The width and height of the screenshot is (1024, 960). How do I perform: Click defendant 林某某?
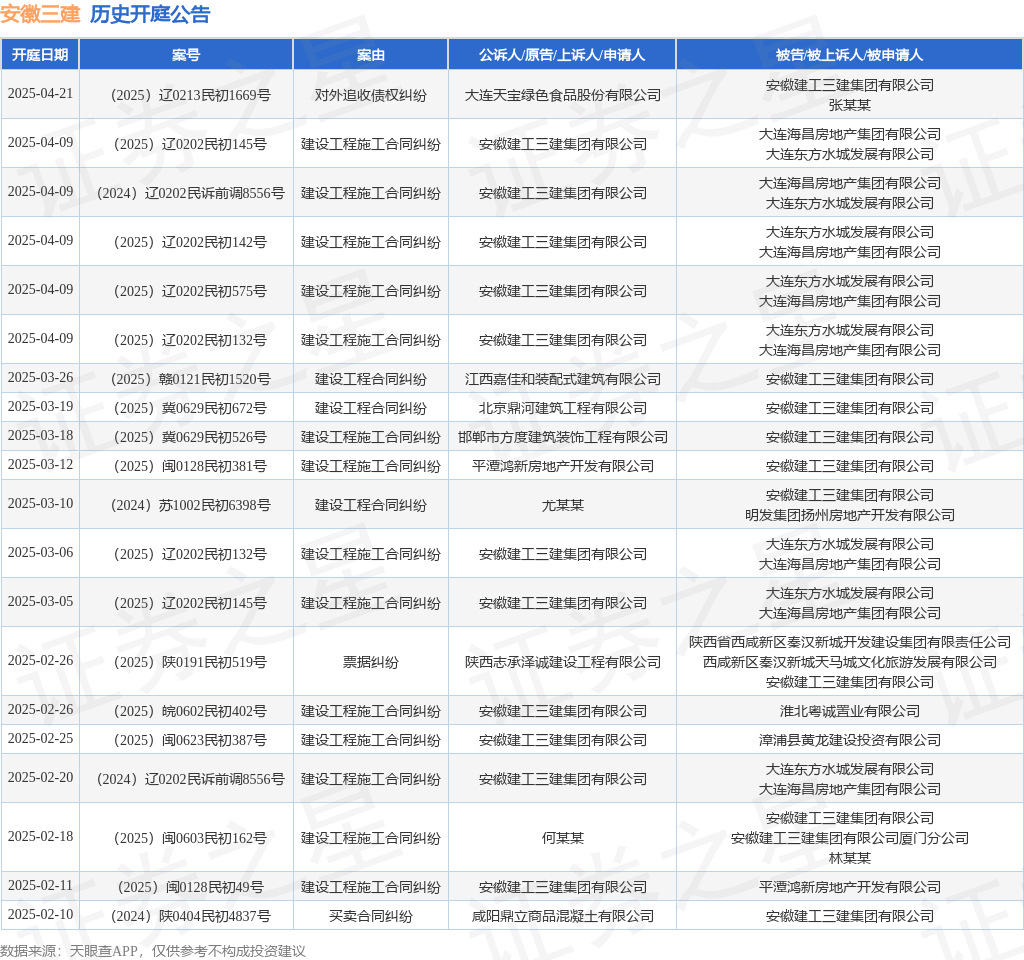pyautogui.click(x=849, y=858)
